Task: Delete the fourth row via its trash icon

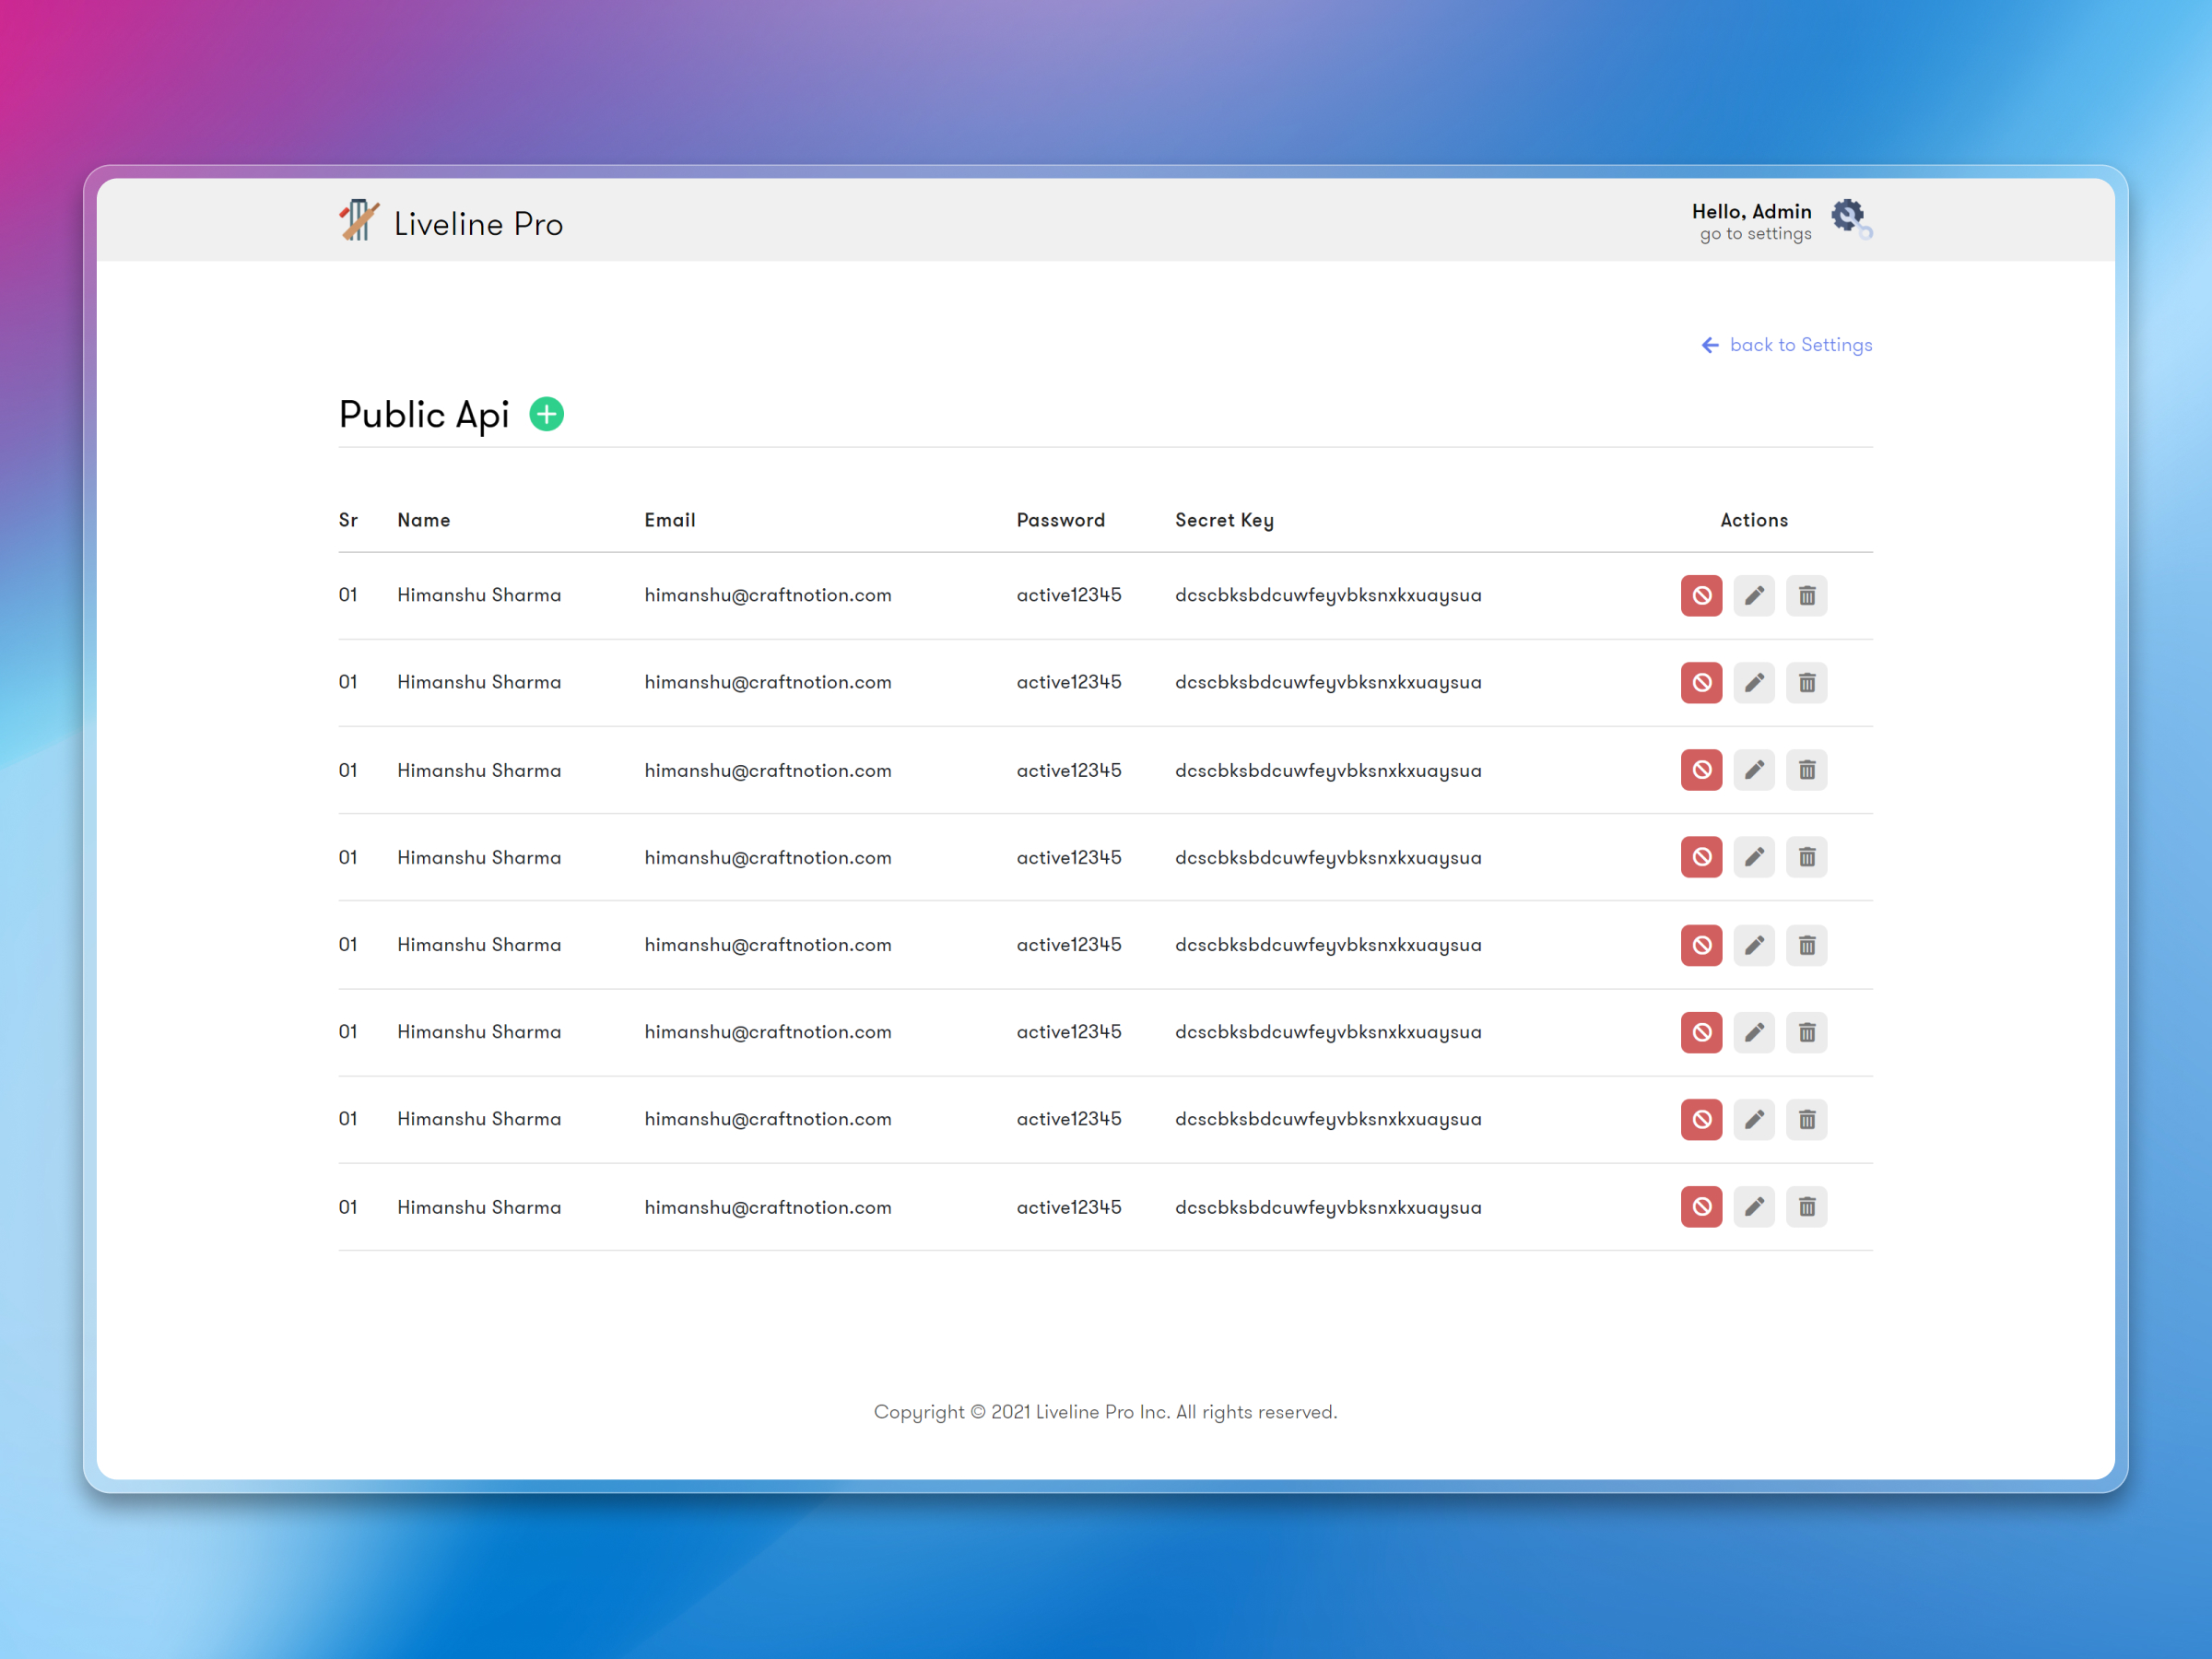Action: (x=1807, y=857)
